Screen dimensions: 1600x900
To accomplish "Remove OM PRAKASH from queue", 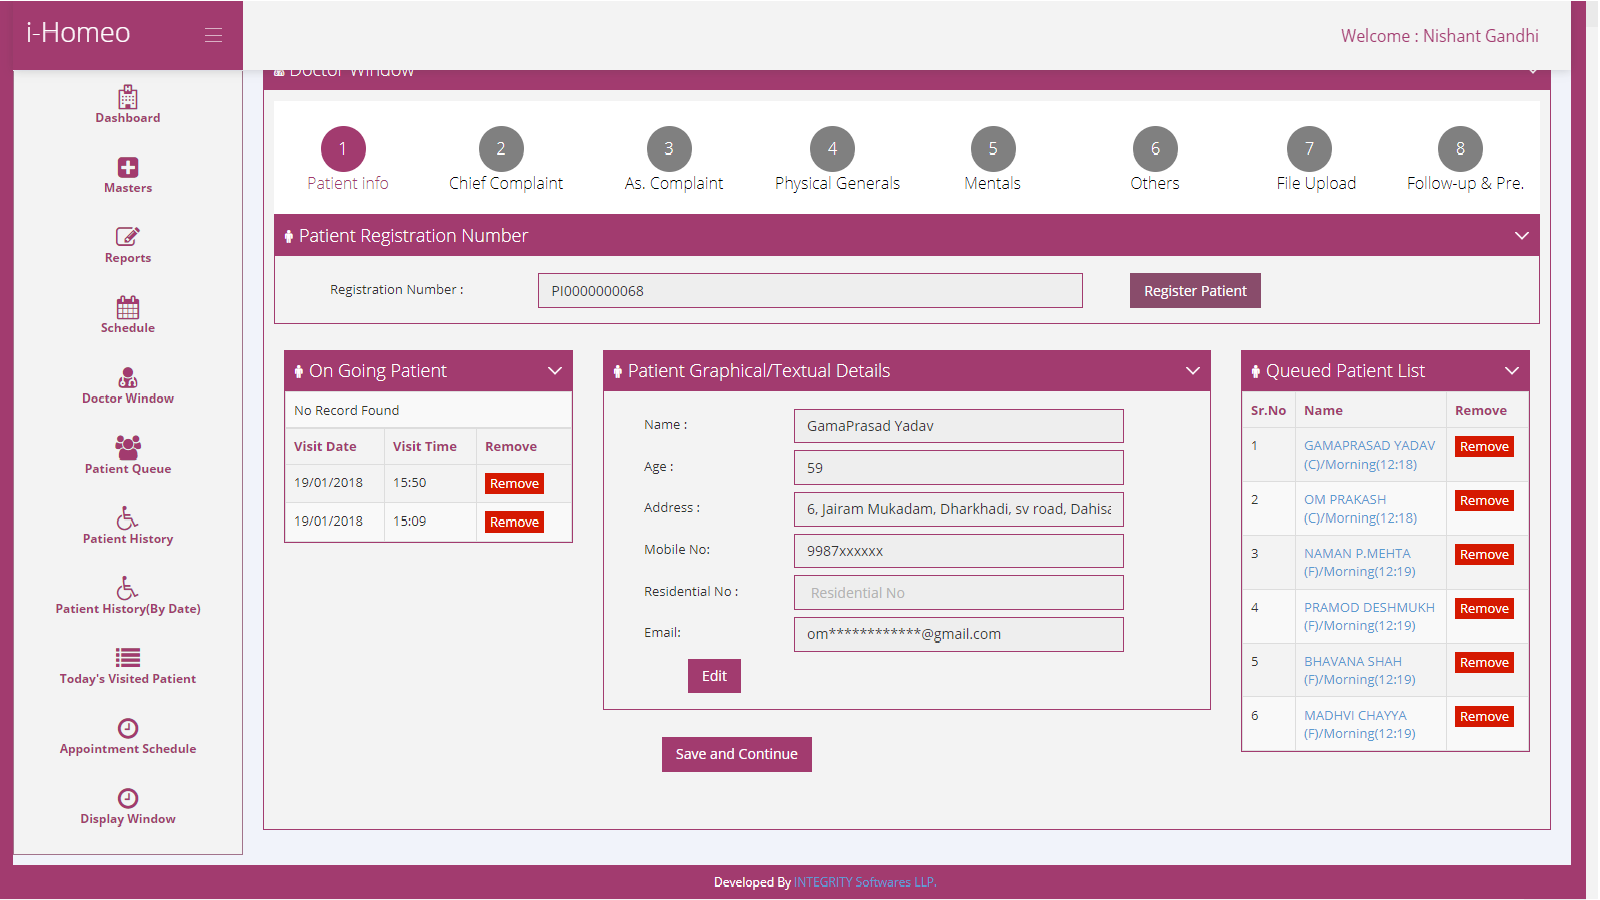I will pyautogui.click(x=1484, y=501).
